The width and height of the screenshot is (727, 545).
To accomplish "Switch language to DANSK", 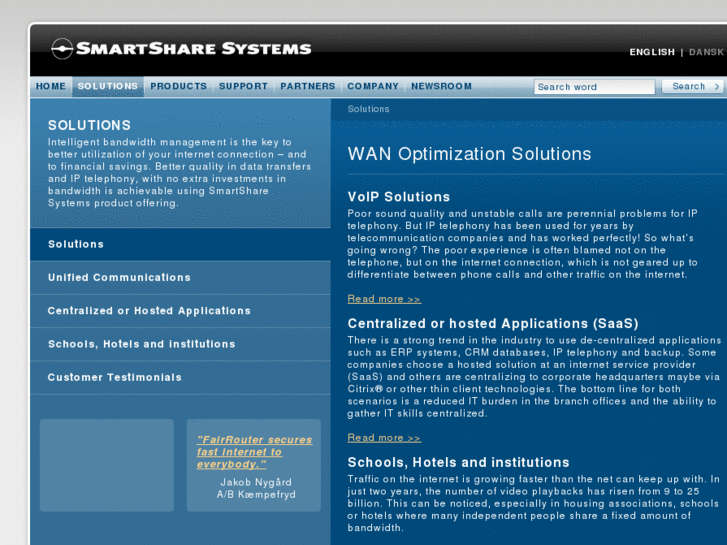I will (x=706, y=52).
